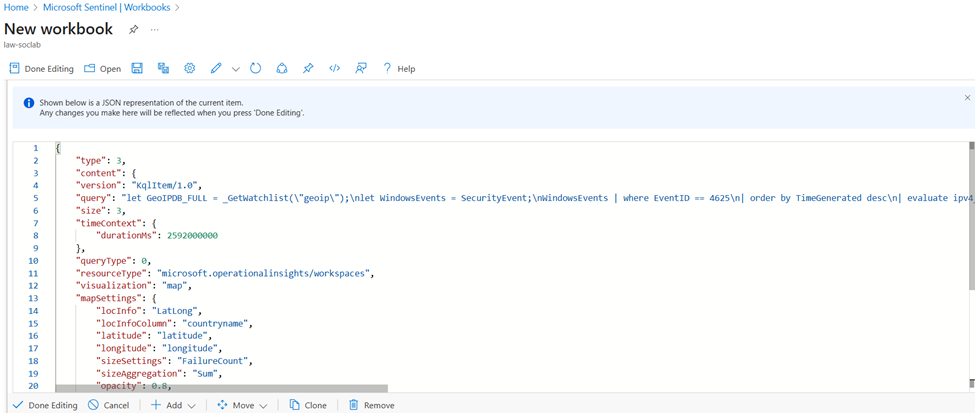The width and height of the screenshot is (975, 413).
Task: Click the editor's horizontal scrollbar
Action: coord(221,389)
